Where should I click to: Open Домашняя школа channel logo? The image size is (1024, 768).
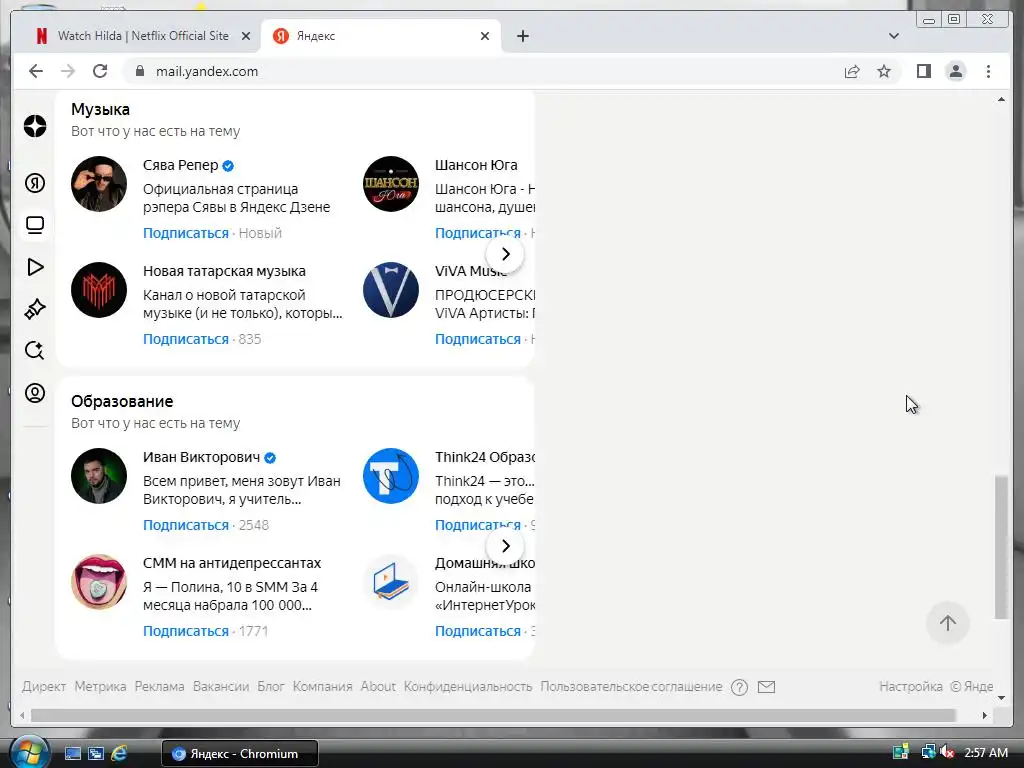coord(391,582)
